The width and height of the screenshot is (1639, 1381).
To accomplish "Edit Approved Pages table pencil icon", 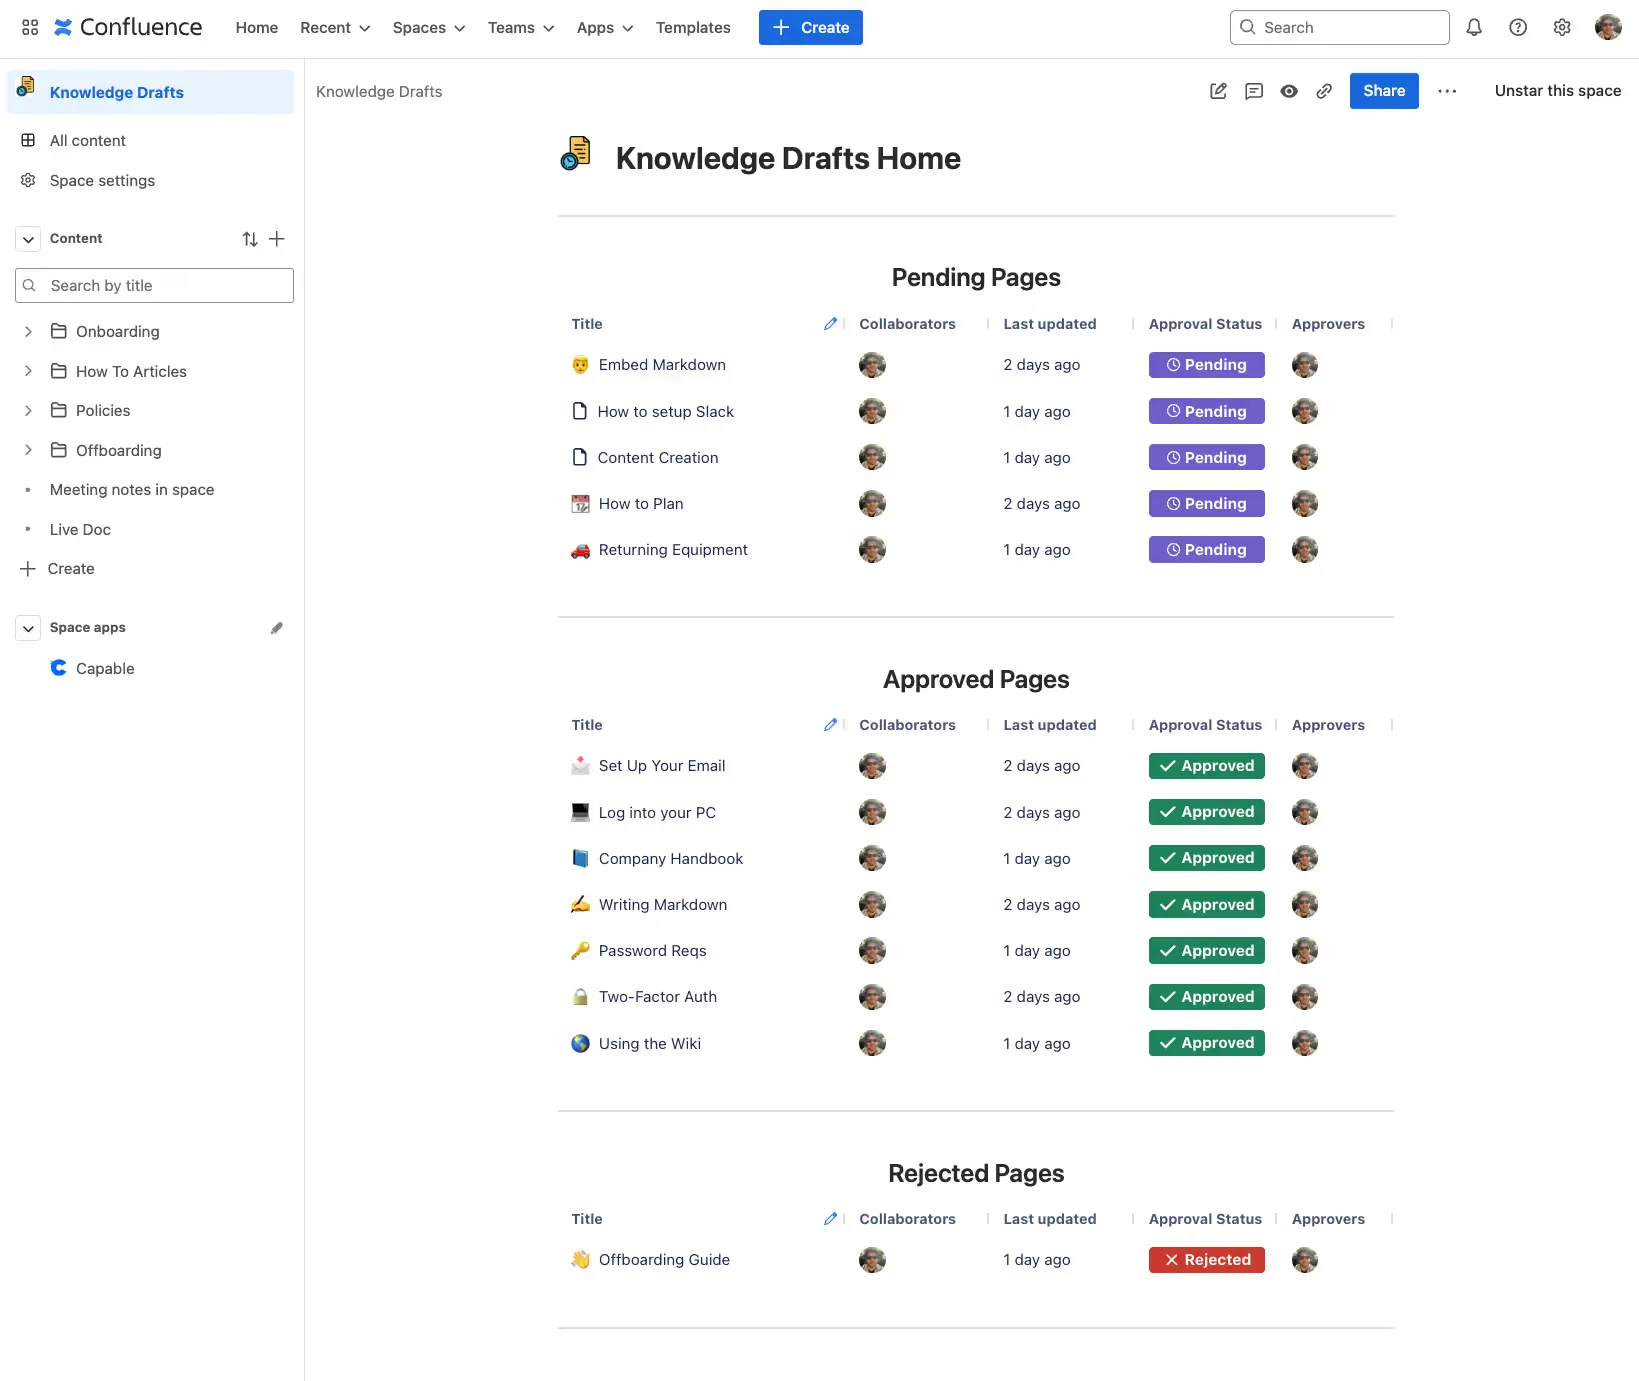I will pos(830,725).
